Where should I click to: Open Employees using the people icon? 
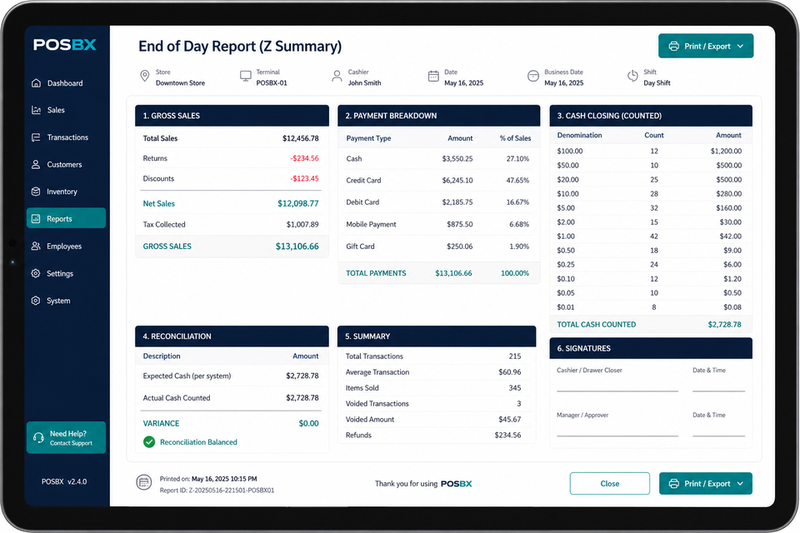[x=36, y=246]
